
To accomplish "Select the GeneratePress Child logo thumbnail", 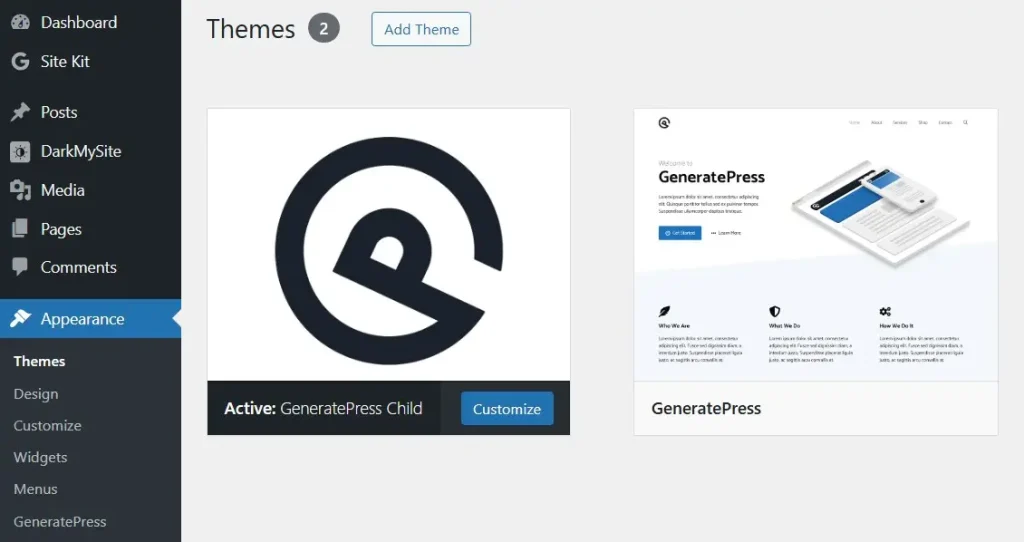I will (389, 245).
